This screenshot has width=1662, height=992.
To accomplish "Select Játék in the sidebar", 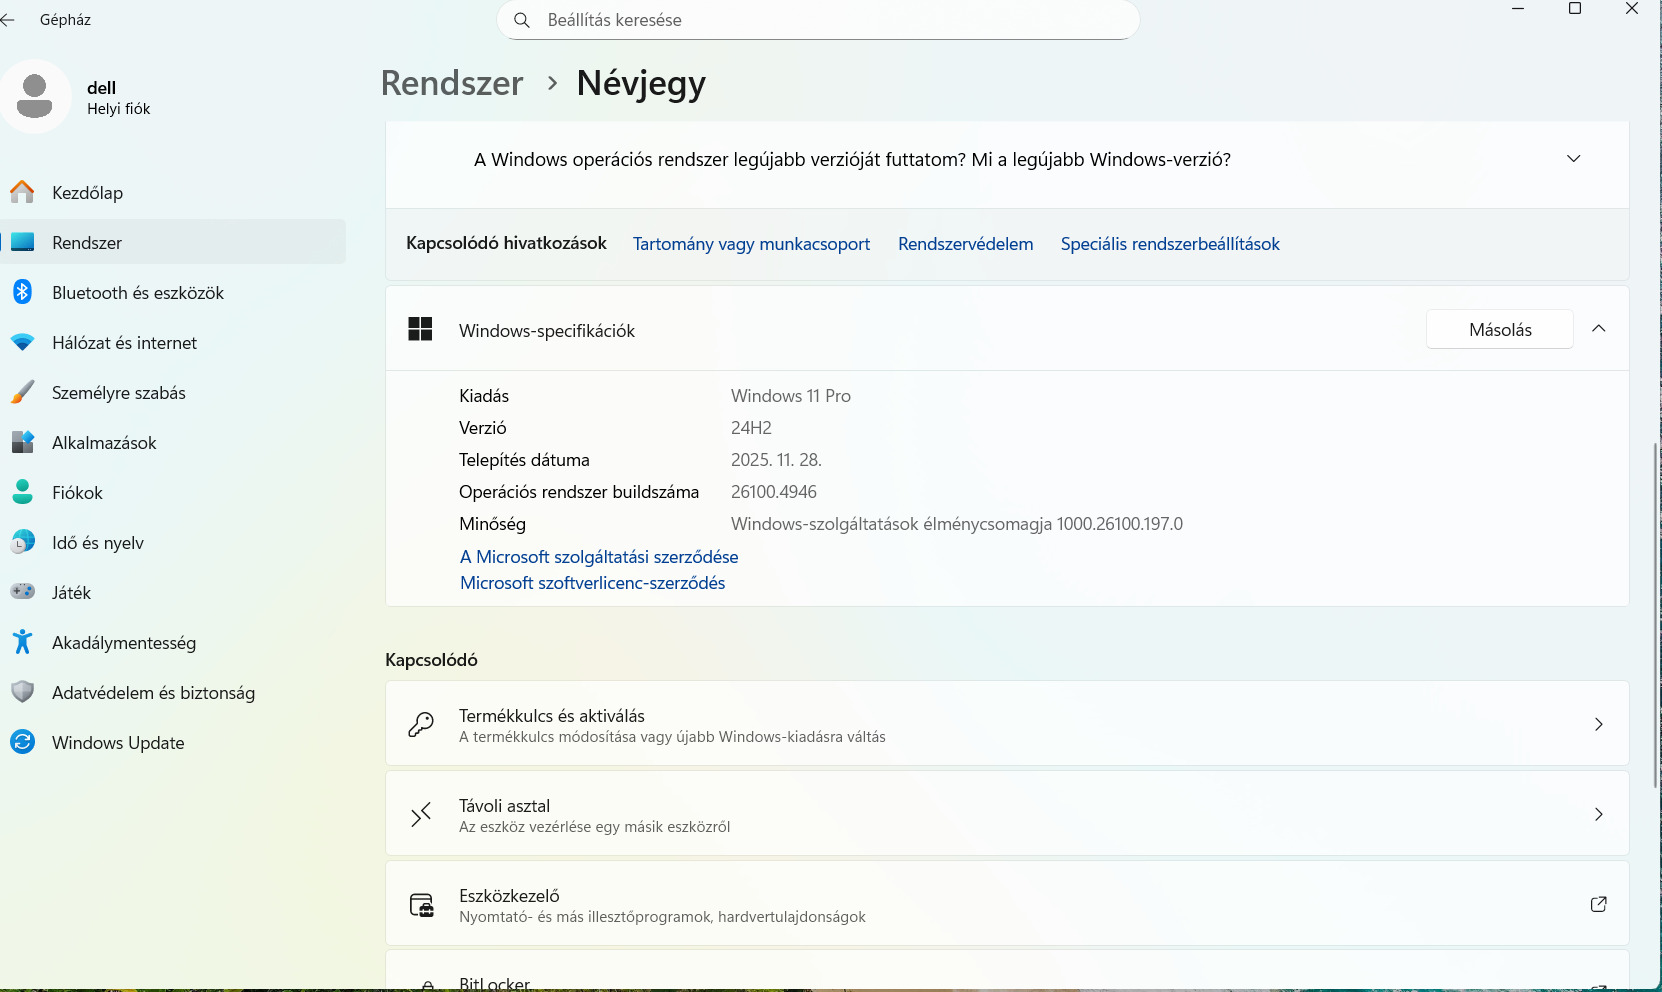I will pos(173,592).
